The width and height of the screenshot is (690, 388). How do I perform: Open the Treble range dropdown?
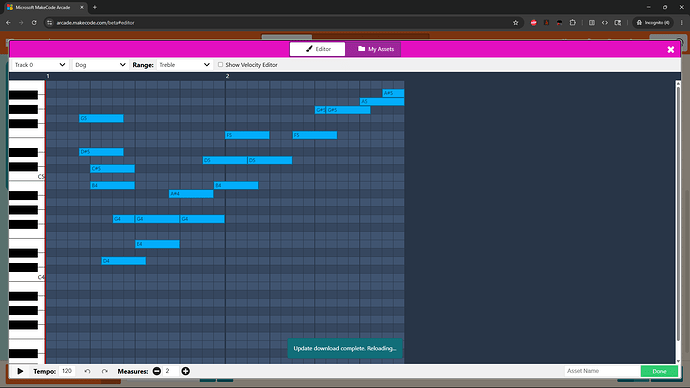pyautogui.click(x=184, y=65)
